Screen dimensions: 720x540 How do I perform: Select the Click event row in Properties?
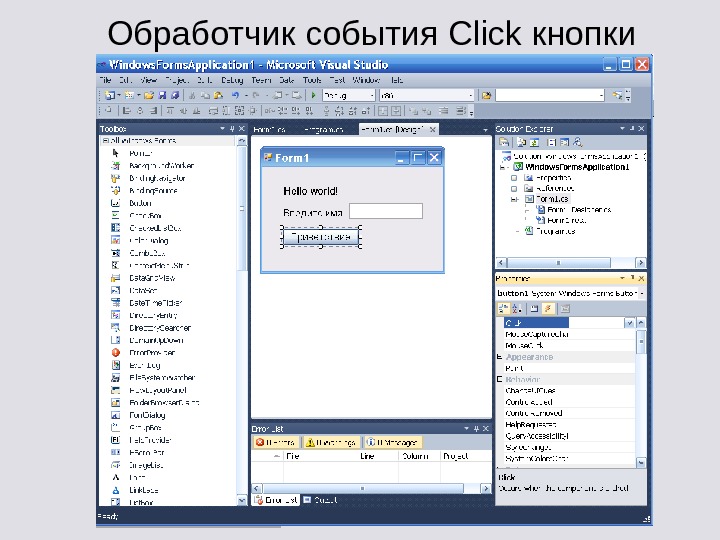pos(569,323)
